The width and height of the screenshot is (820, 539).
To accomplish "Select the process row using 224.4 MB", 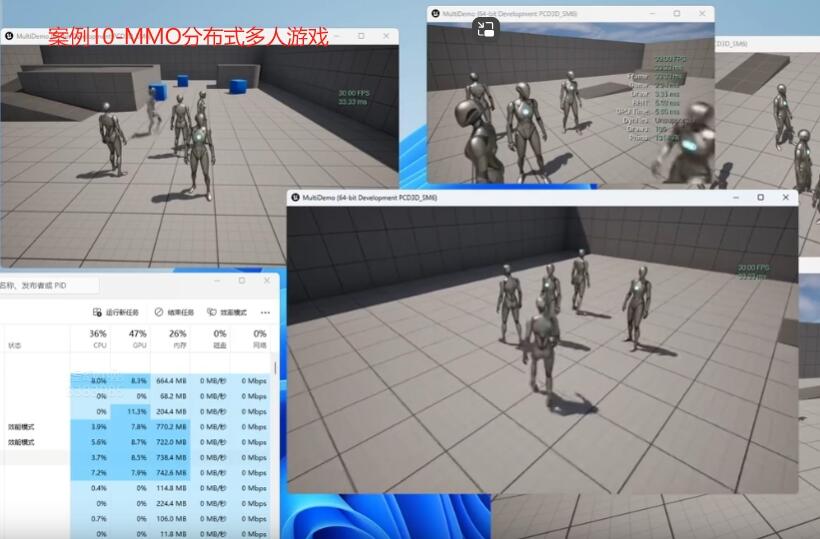I will click(x=135, y=503).
